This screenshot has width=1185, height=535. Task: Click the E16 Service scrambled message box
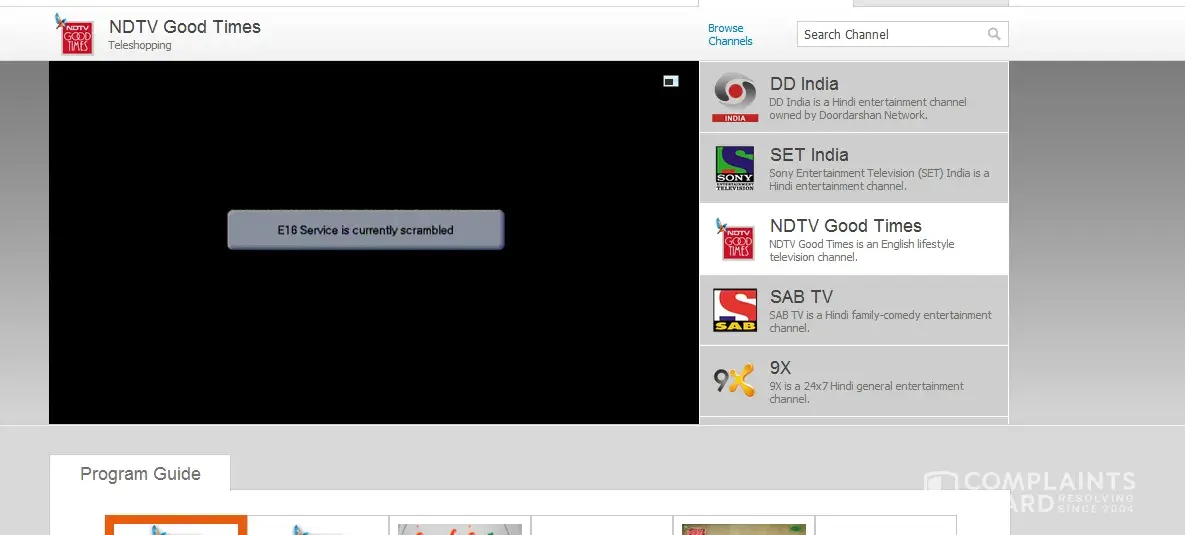(x=365, y=230)
